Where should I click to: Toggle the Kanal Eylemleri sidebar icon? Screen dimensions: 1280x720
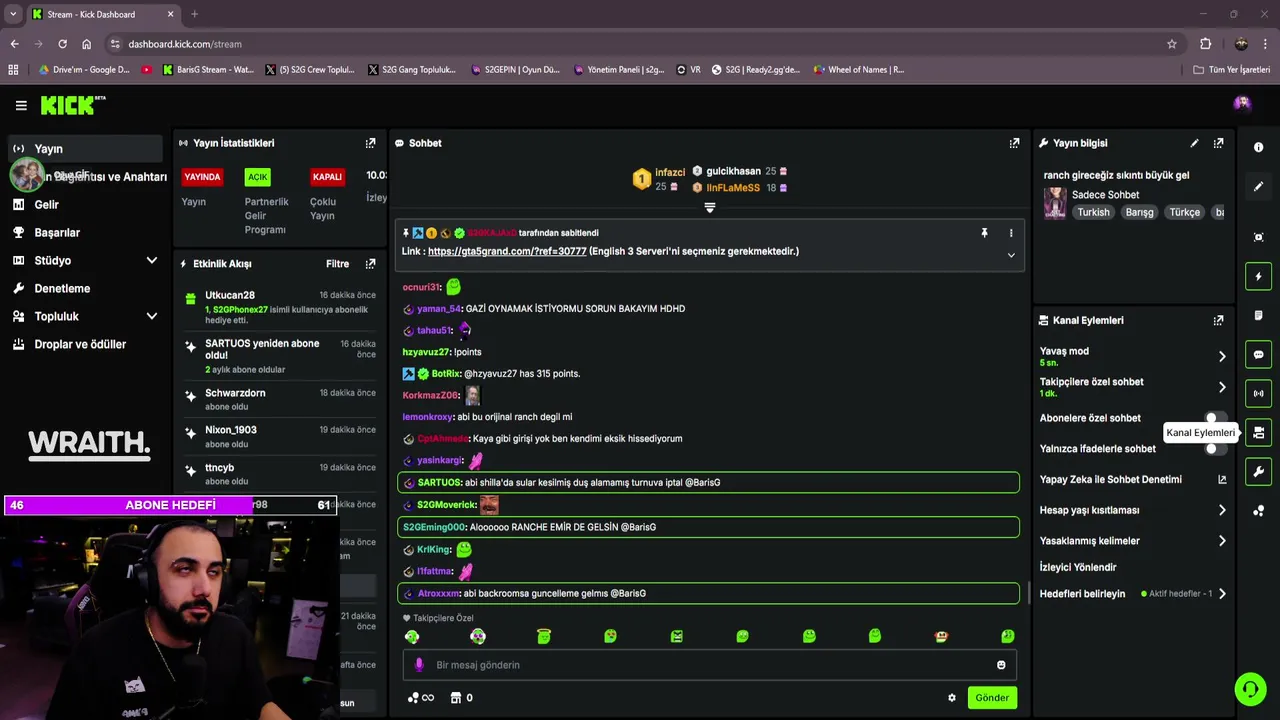(1258, 433)
